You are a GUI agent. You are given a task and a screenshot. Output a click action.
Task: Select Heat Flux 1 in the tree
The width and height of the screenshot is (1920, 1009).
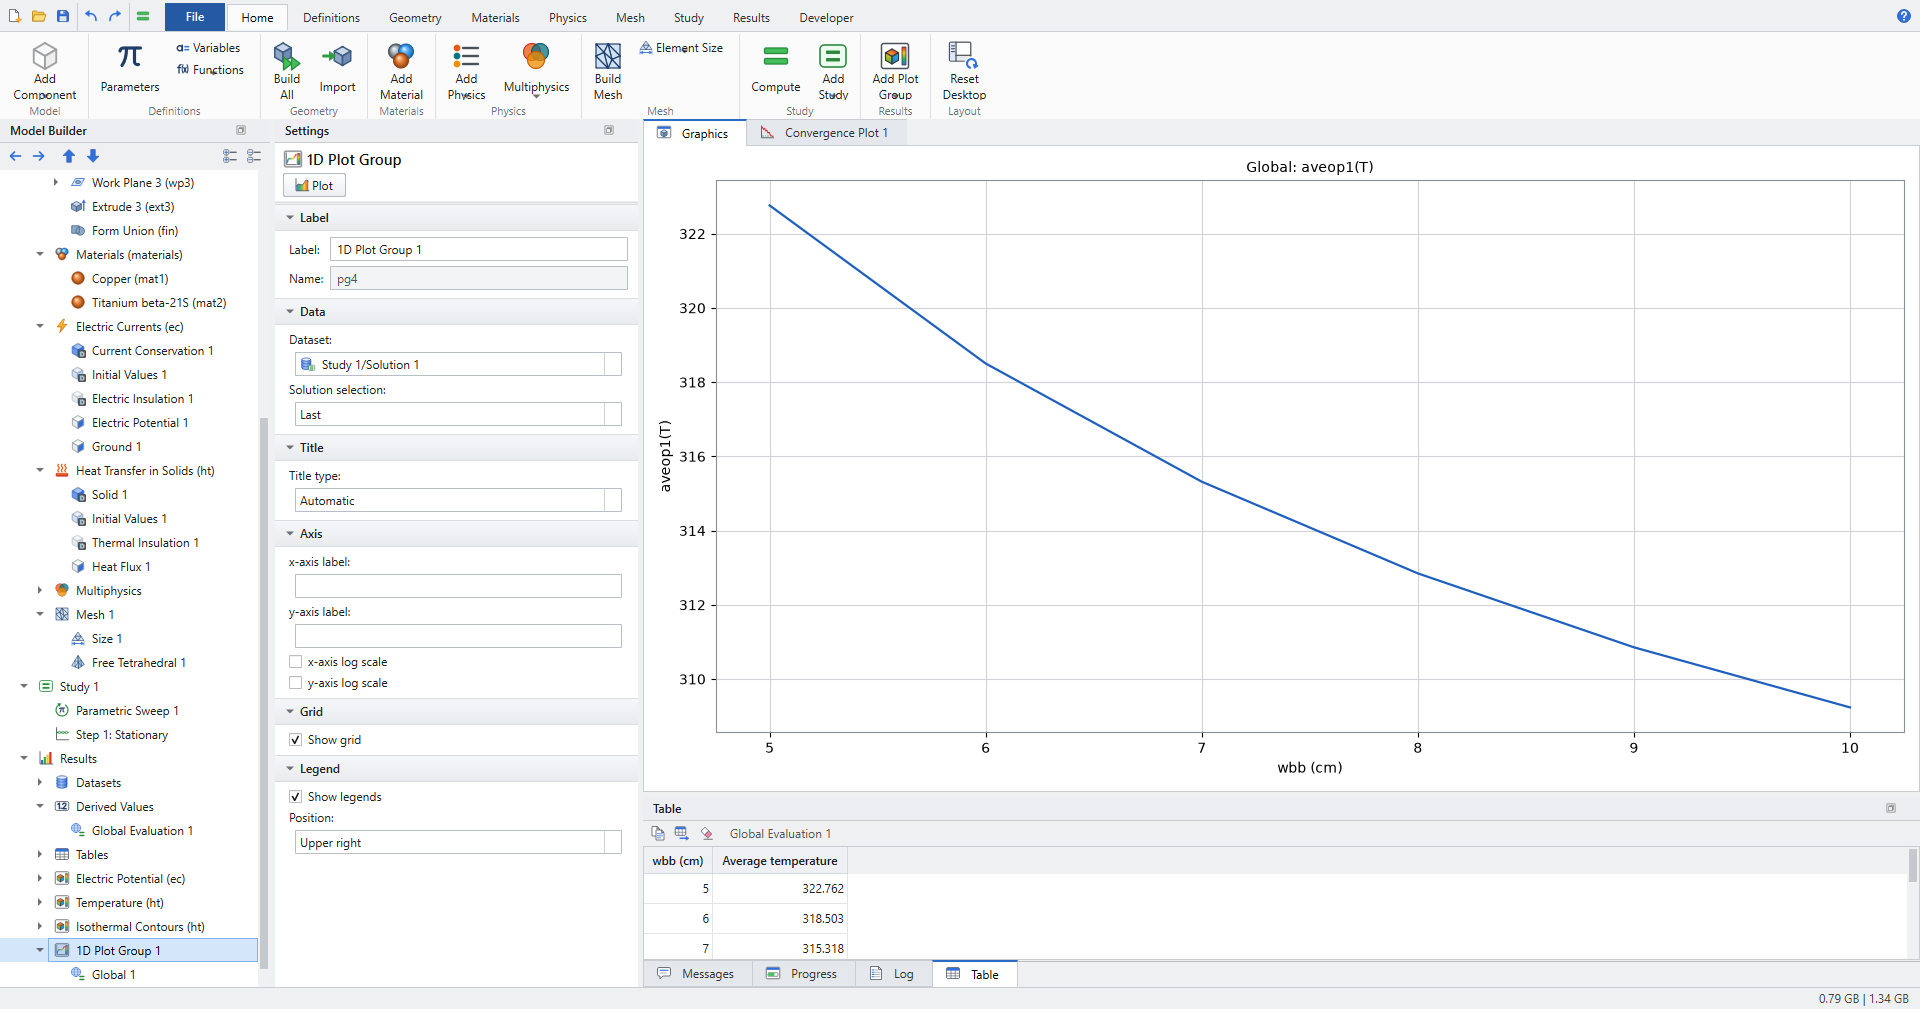pos(121,567)
